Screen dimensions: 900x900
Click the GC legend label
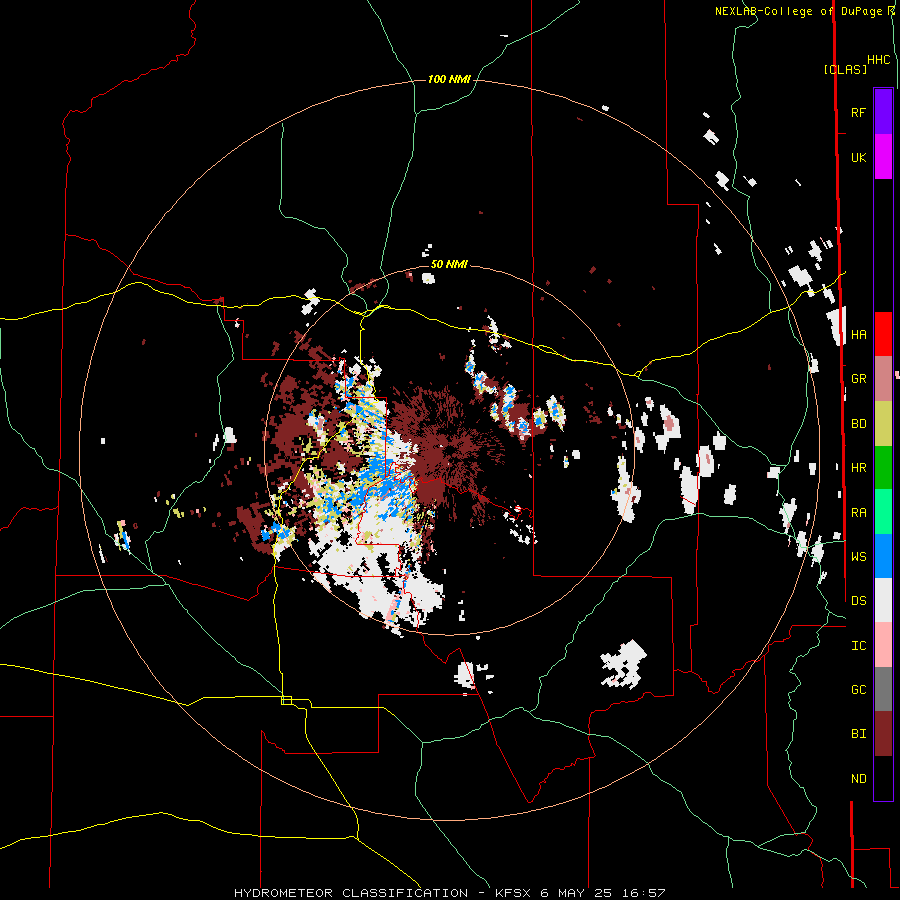[x=858, y=690]
